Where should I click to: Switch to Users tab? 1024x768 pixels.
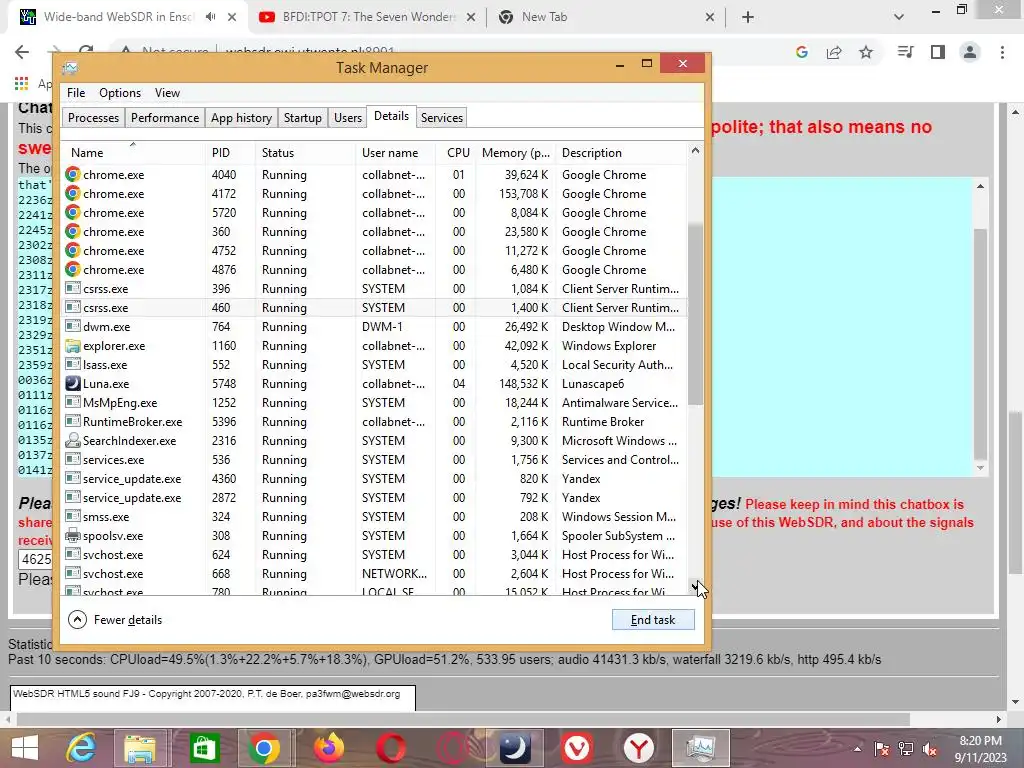pos(347,118)
